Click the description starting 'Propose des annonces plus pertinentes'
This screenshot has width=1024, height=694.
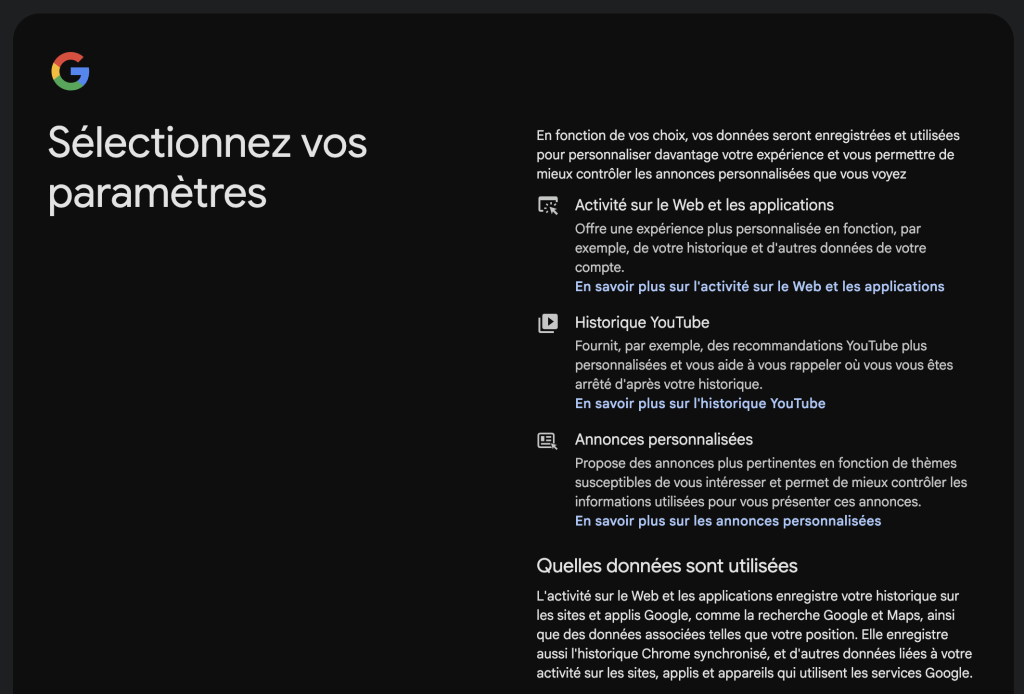[x=771, y=482]
